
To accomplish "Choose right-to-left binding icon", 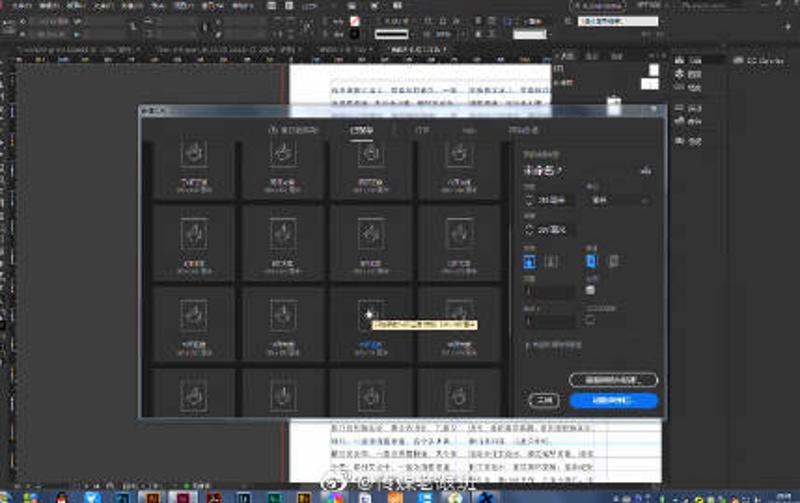I will tap(612, 261).
